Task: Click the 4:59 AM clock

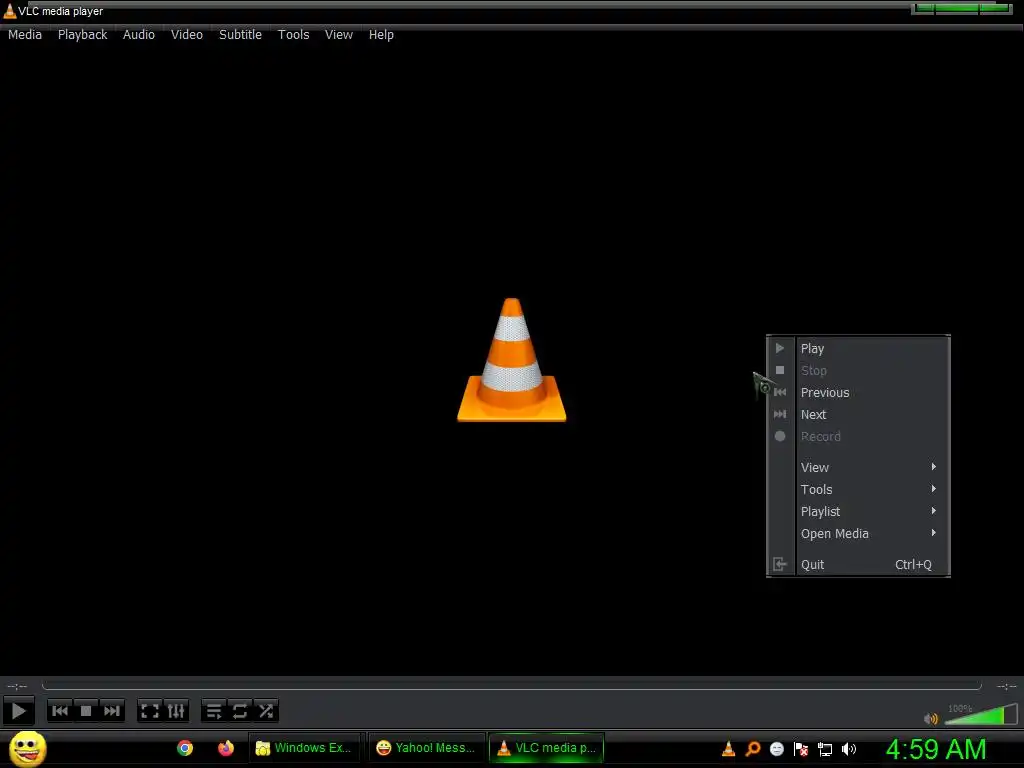Action: [x=936, y=749]
